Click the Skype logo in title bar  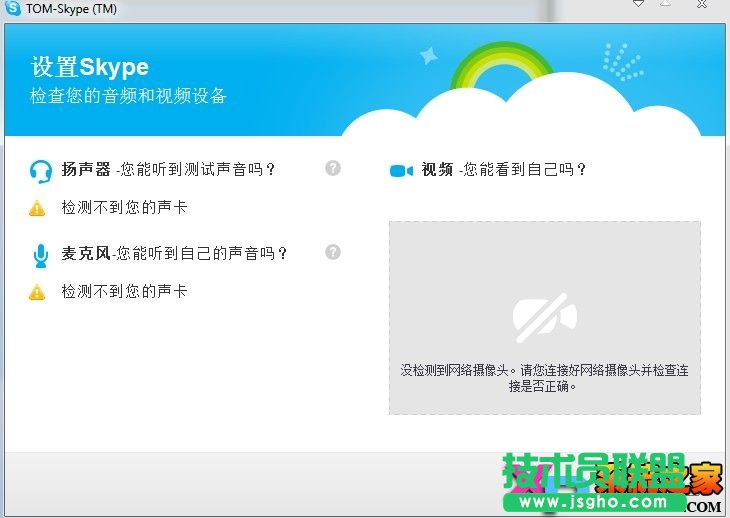pos(12,8)
